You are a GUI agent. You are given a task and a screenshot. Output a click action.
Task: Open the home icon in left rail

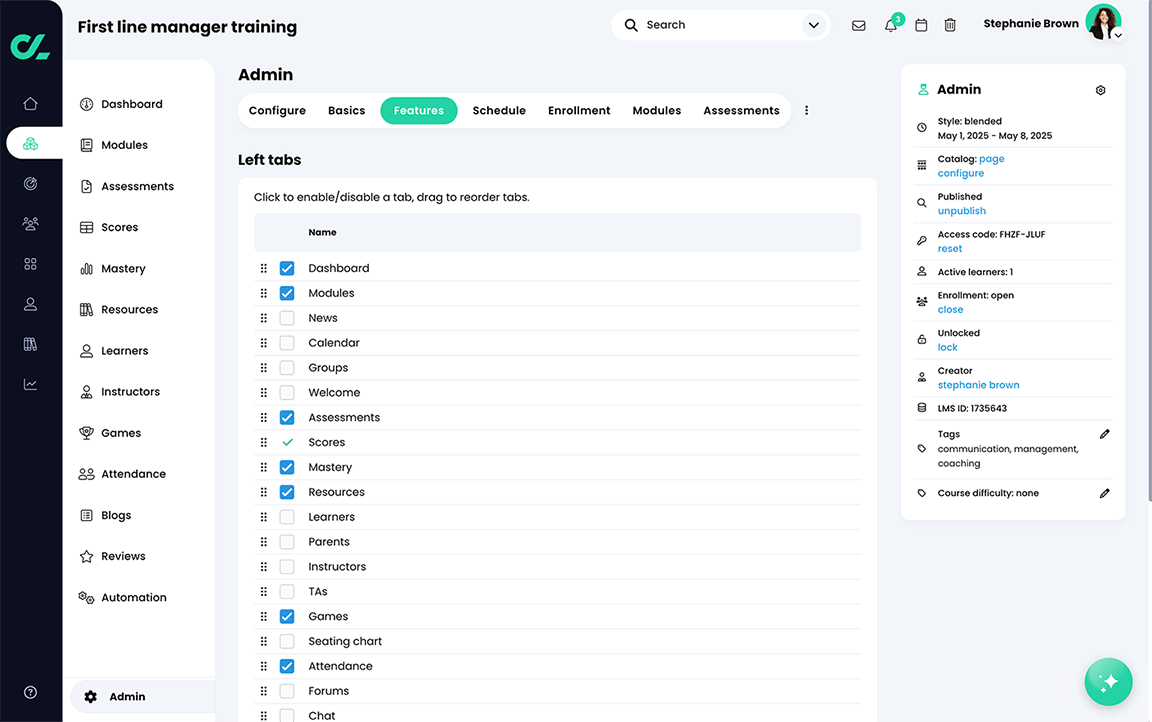(x=30, y=104)
